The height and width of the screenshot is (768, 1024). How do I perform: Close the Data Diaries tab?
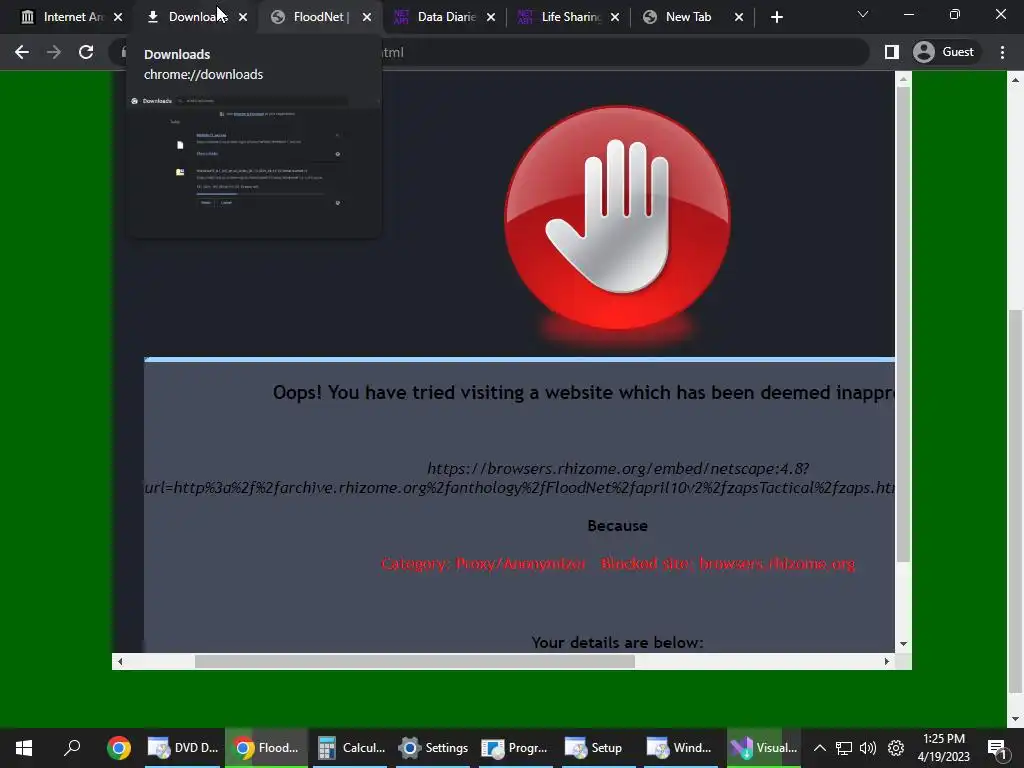pyautogui.click(x=491, y=17)
